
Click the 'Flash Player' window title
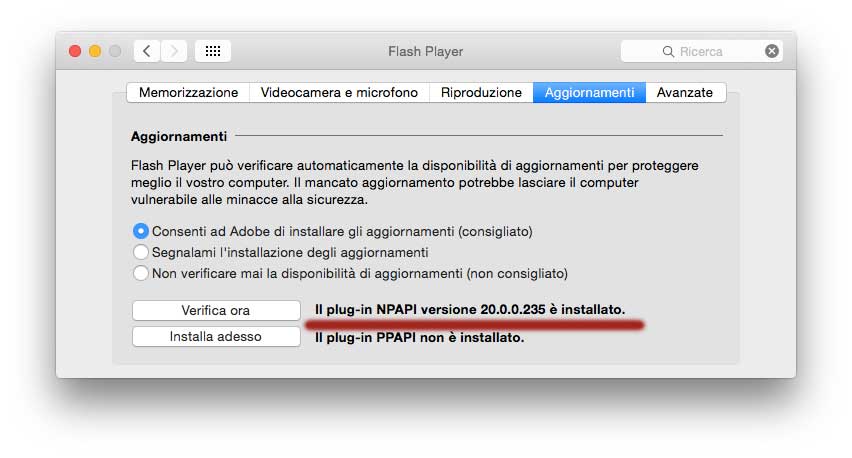click(425, 51)
